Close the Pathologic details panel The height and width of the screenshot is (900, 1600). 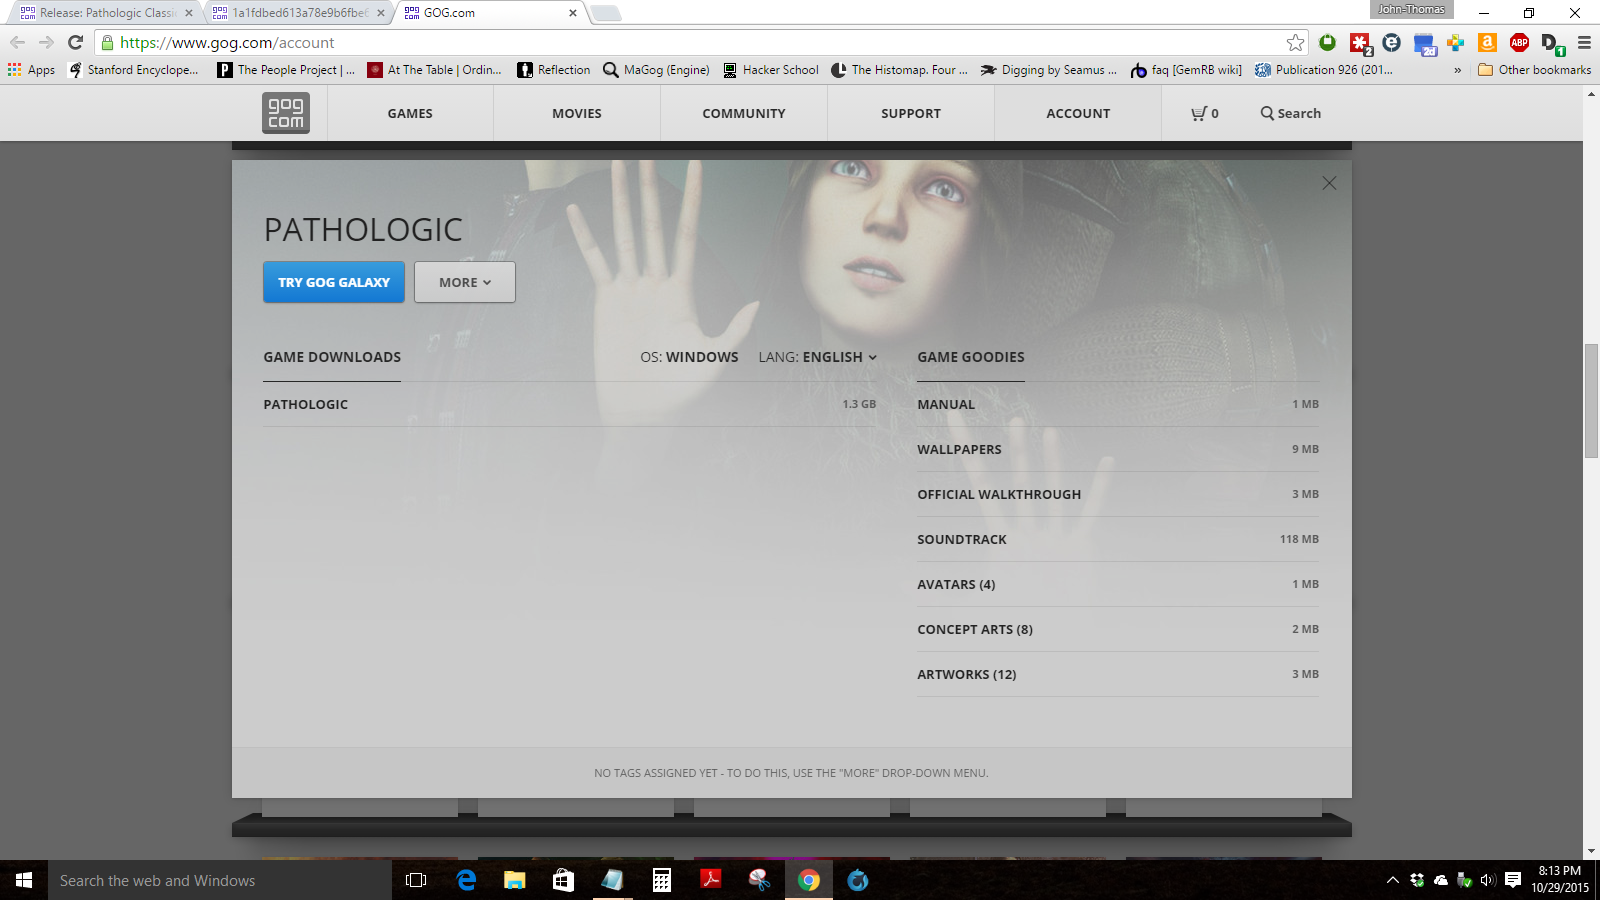click(x=1329, y=183)
